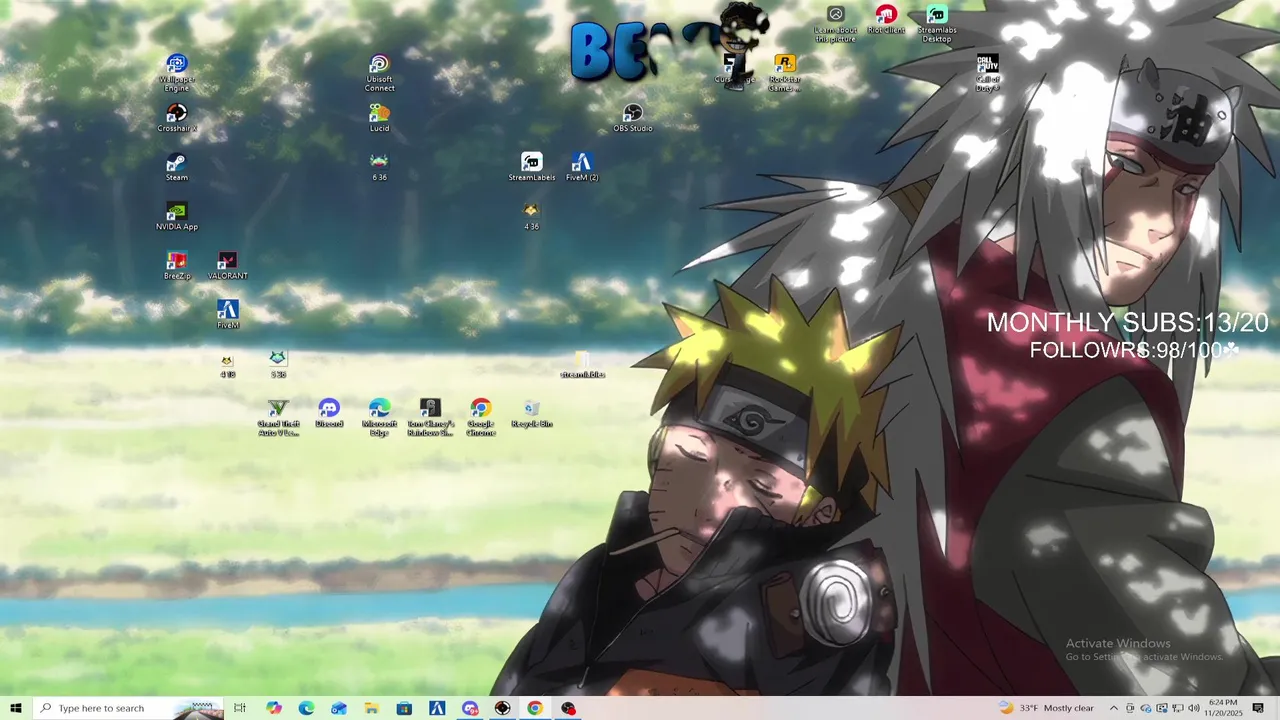Click the Learn about this picture icon
This screenshot has width=1280, height=720.
tap(835, 24)
